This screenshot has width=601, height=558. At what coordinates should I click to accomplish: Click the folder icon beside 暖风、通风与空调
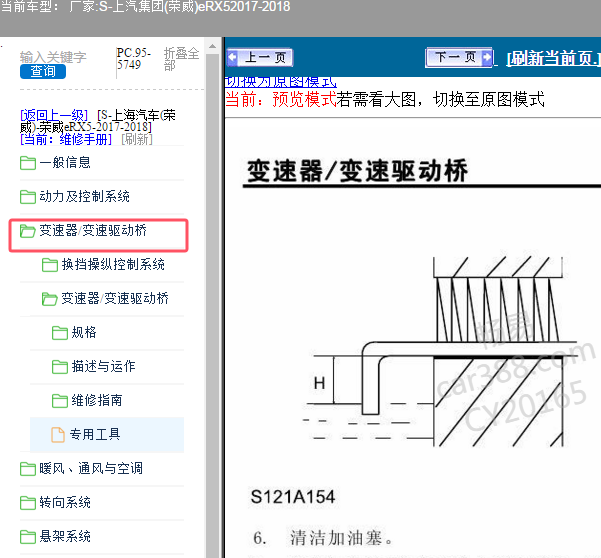tap(28, 469)
